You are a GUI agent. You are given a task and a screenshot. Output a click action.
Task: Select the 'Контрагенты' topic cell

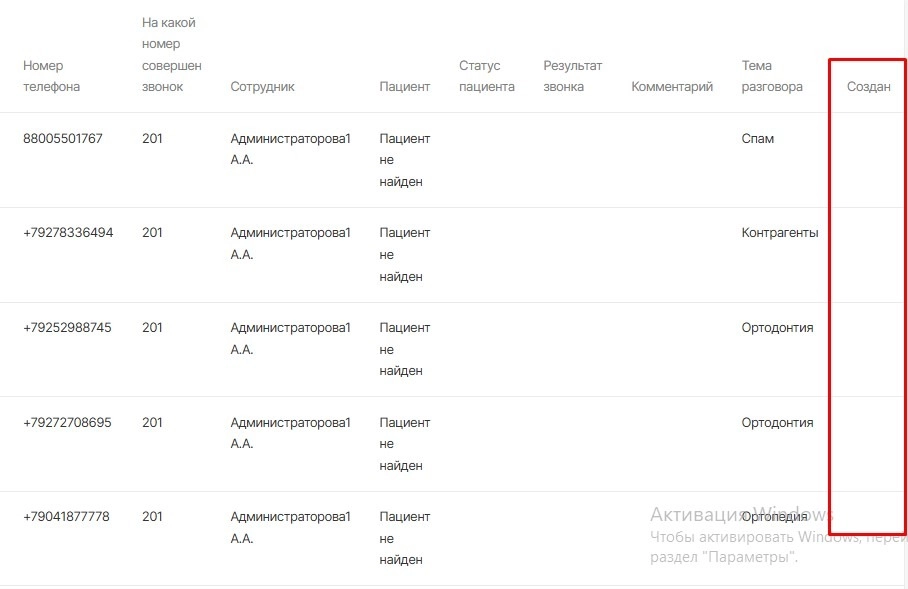(x=779, y=233)
